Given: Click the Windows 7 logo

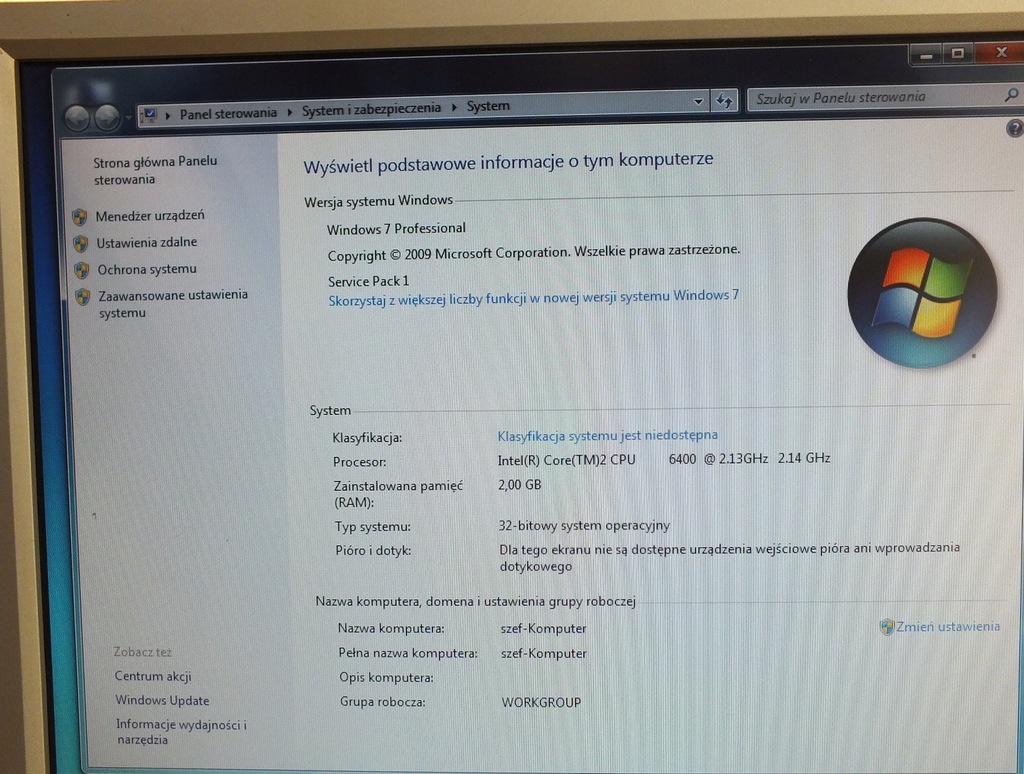Looking at the screenshot, I should coord(922,293).
